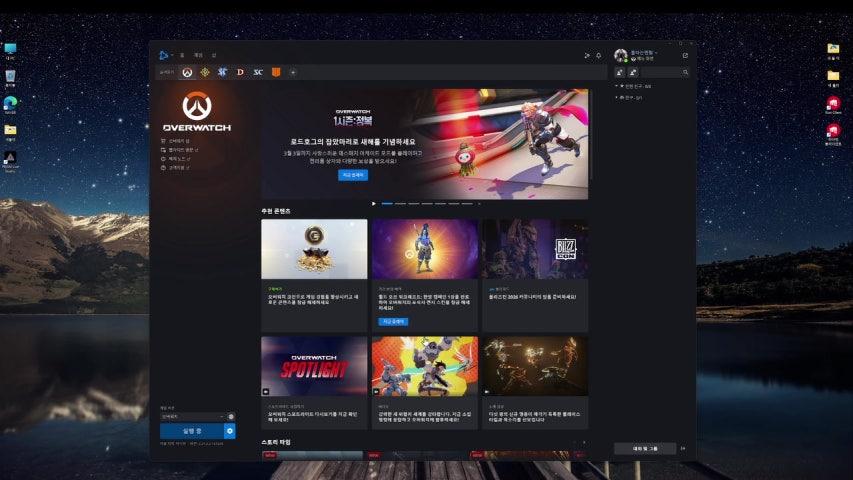Click the banner carousel play control
This screenshot has width=853, height=480.
tap(373, 204)
